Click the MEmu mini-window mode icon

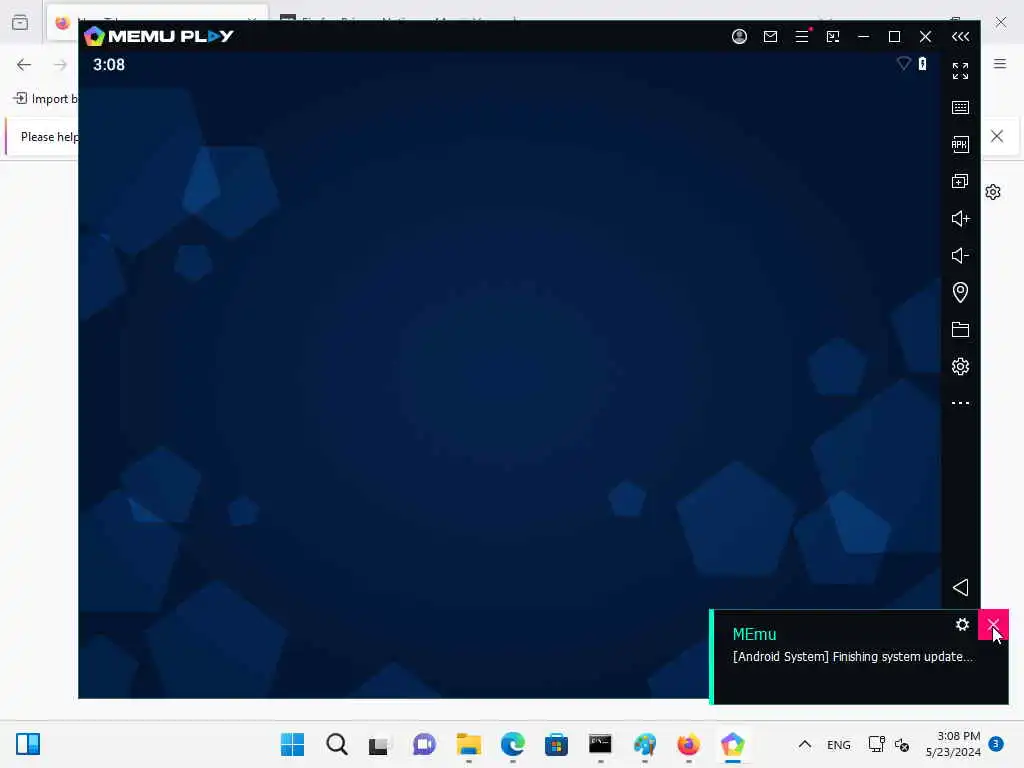click(x=833, y=37)
